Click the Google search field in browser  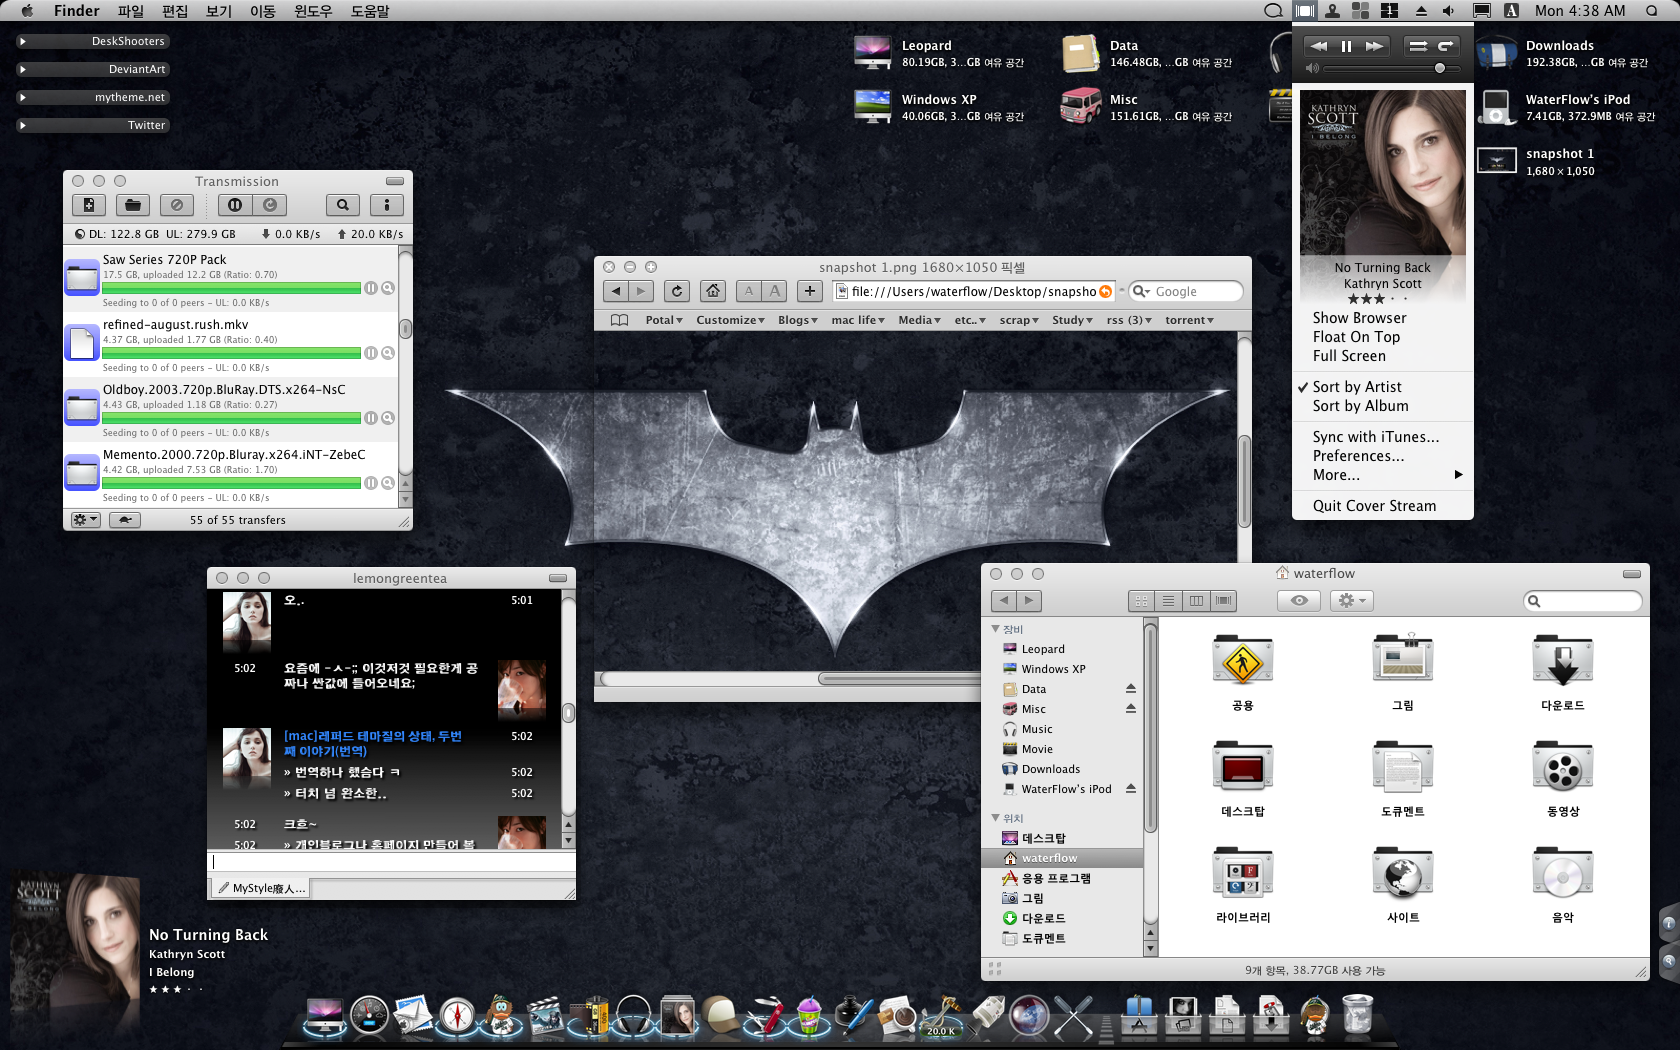pos(1186,291)
